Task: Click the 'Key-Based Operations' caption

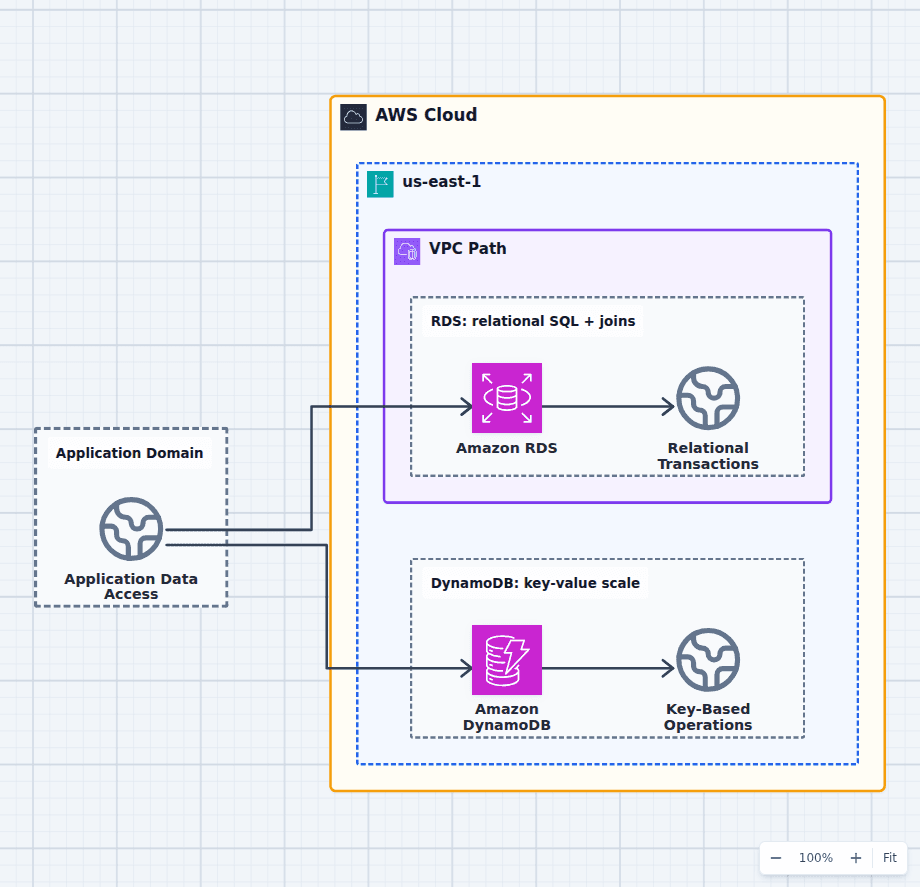Action: tap(708, 717)
